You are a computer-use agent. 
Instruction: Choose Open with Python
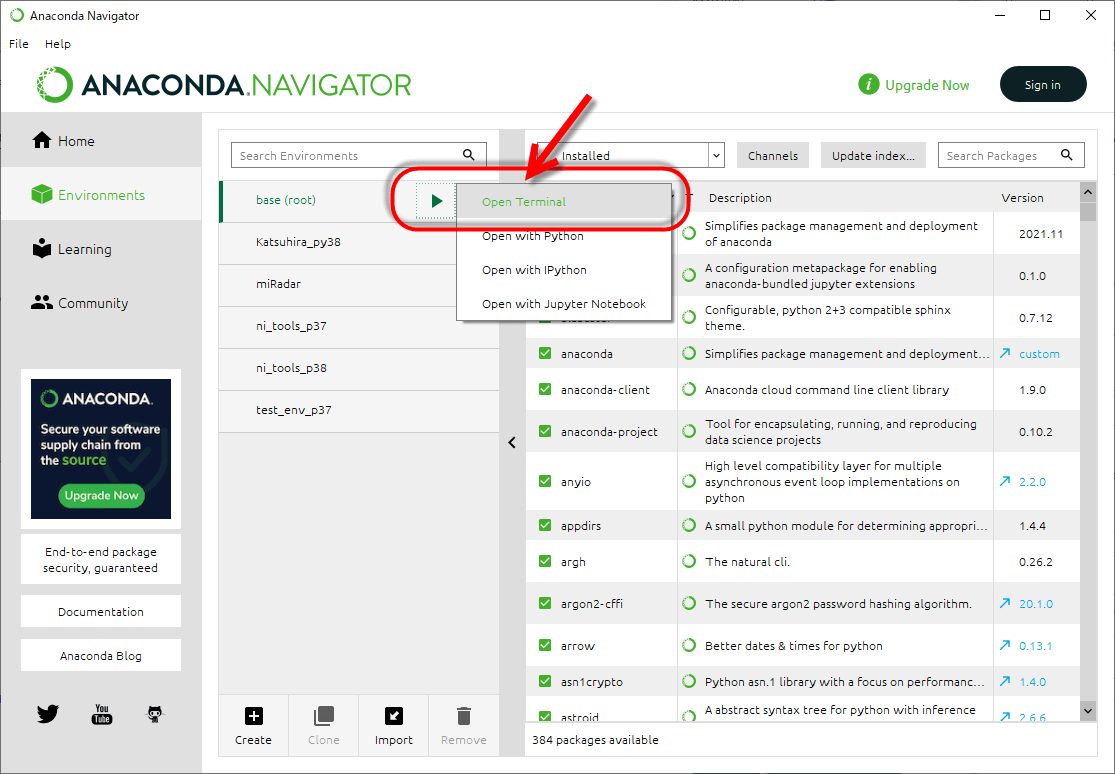[x=564, y=236]
